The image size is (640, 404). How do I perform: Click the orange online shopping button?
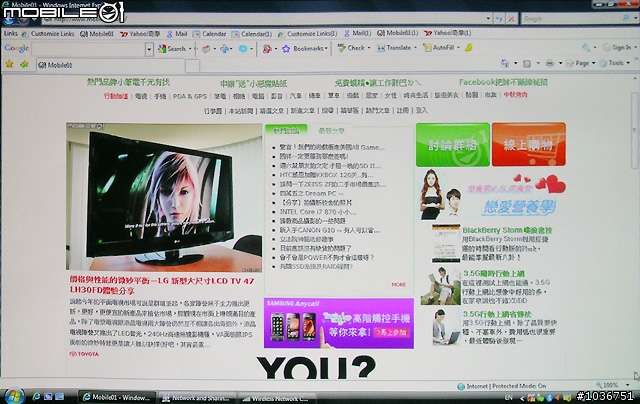tap(529, 144)
